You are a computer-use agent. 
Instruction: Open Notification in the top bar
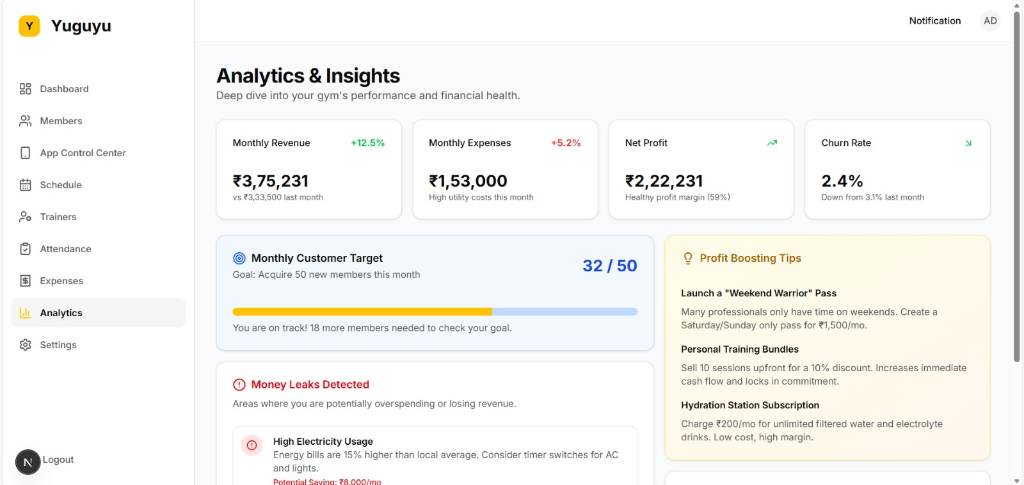[x=934, y=21]
